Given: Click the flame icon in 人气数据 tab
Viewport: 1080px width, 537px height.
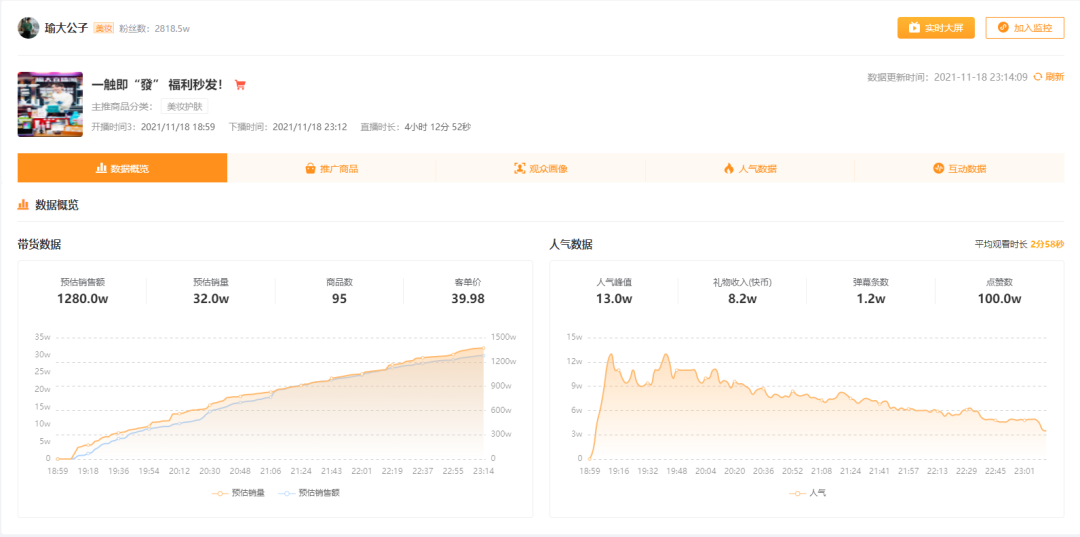Looking at the screenshot, I should tap(729, 168).
